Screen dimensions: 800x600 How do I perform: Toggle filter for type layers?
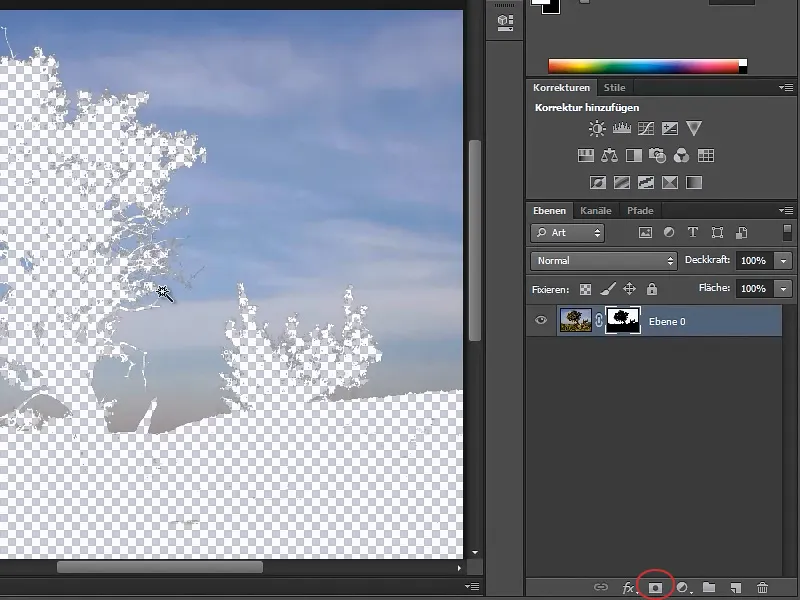click(693, 233)
